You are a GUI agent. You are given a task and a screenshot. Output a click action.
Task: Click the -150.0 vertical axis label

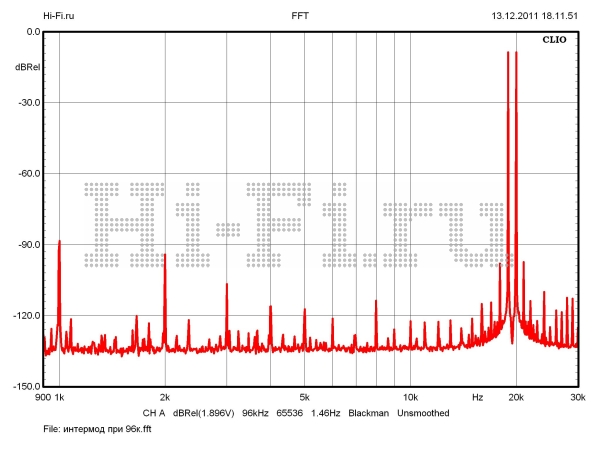pos(24,386)
